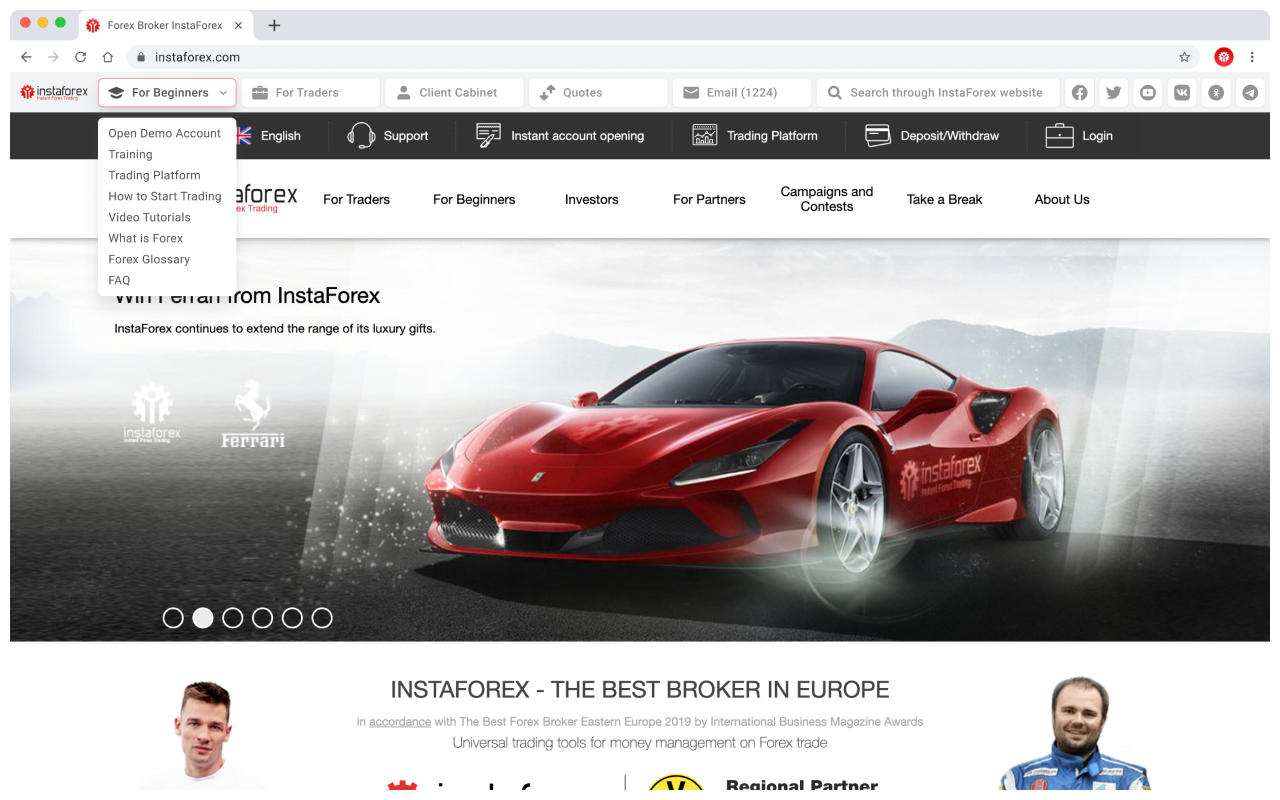This screenshot has width=1280, height=800.
Task: Reload the page
Action: tap(80, 57)
